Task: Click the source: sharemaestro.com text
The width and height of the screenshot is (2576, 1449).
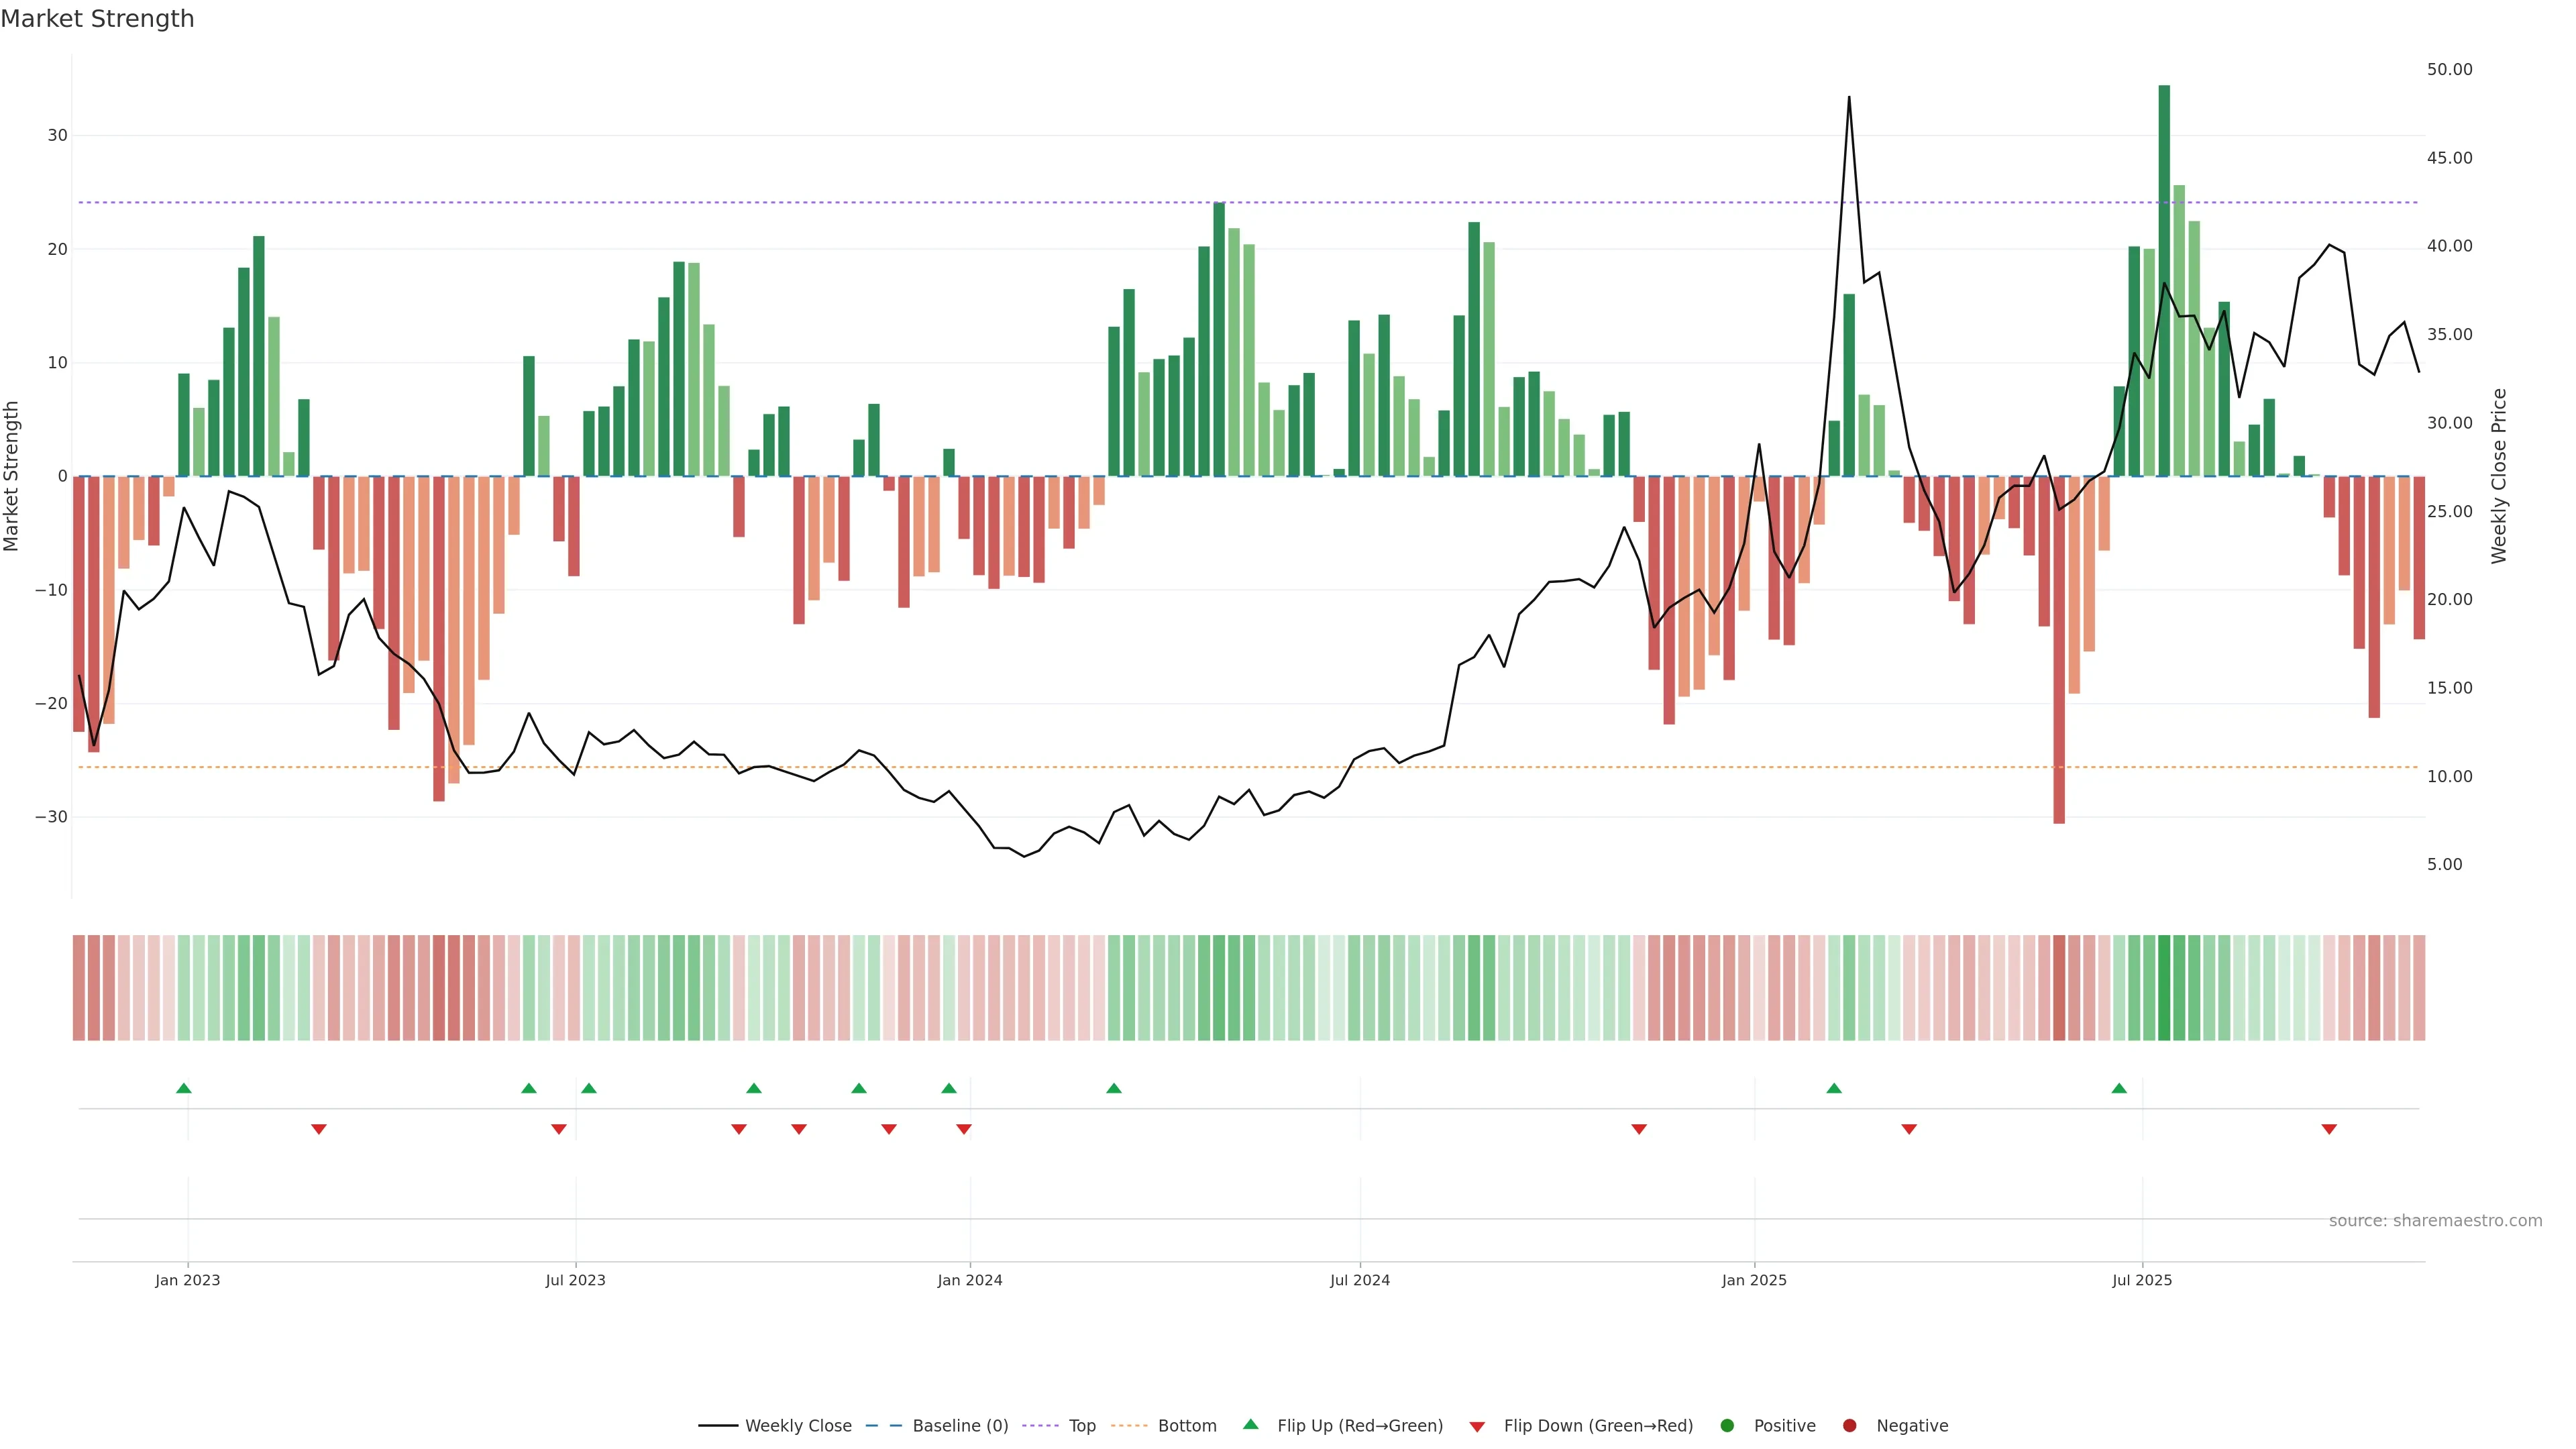Action: (2435, 1220)
